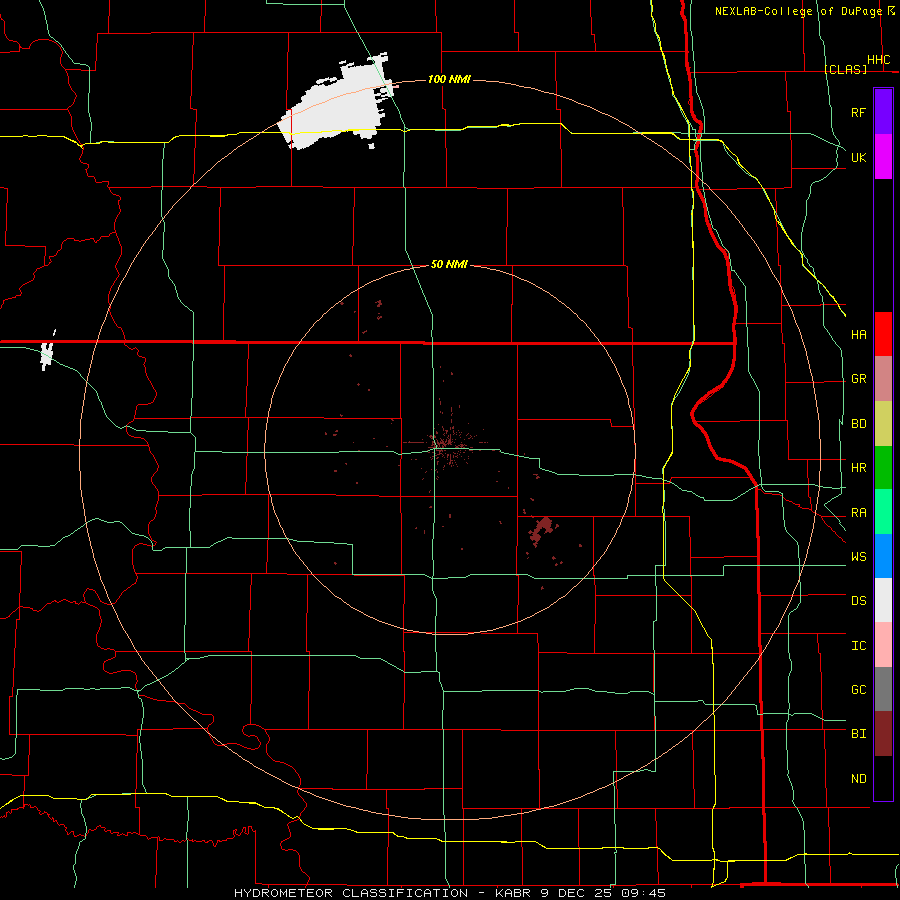900x900 pixels.
Task: Click the GR legend label
Action: (x=859, y=379)
